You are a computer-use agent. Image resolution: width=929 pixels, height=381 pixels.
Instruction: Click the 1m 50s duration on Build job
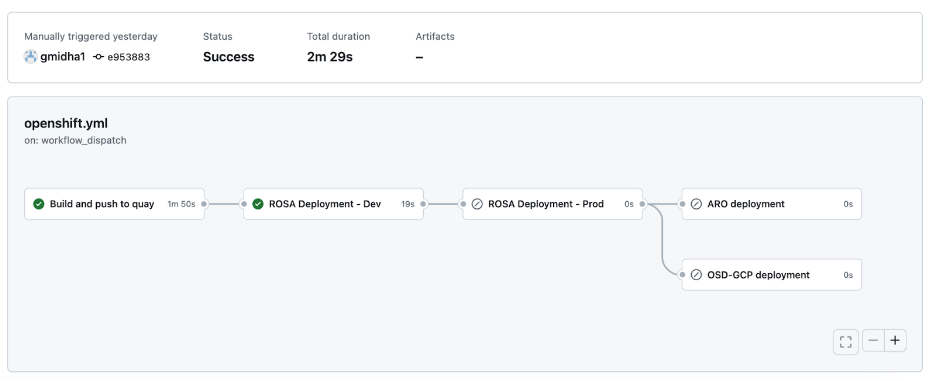tap(181, 204)
